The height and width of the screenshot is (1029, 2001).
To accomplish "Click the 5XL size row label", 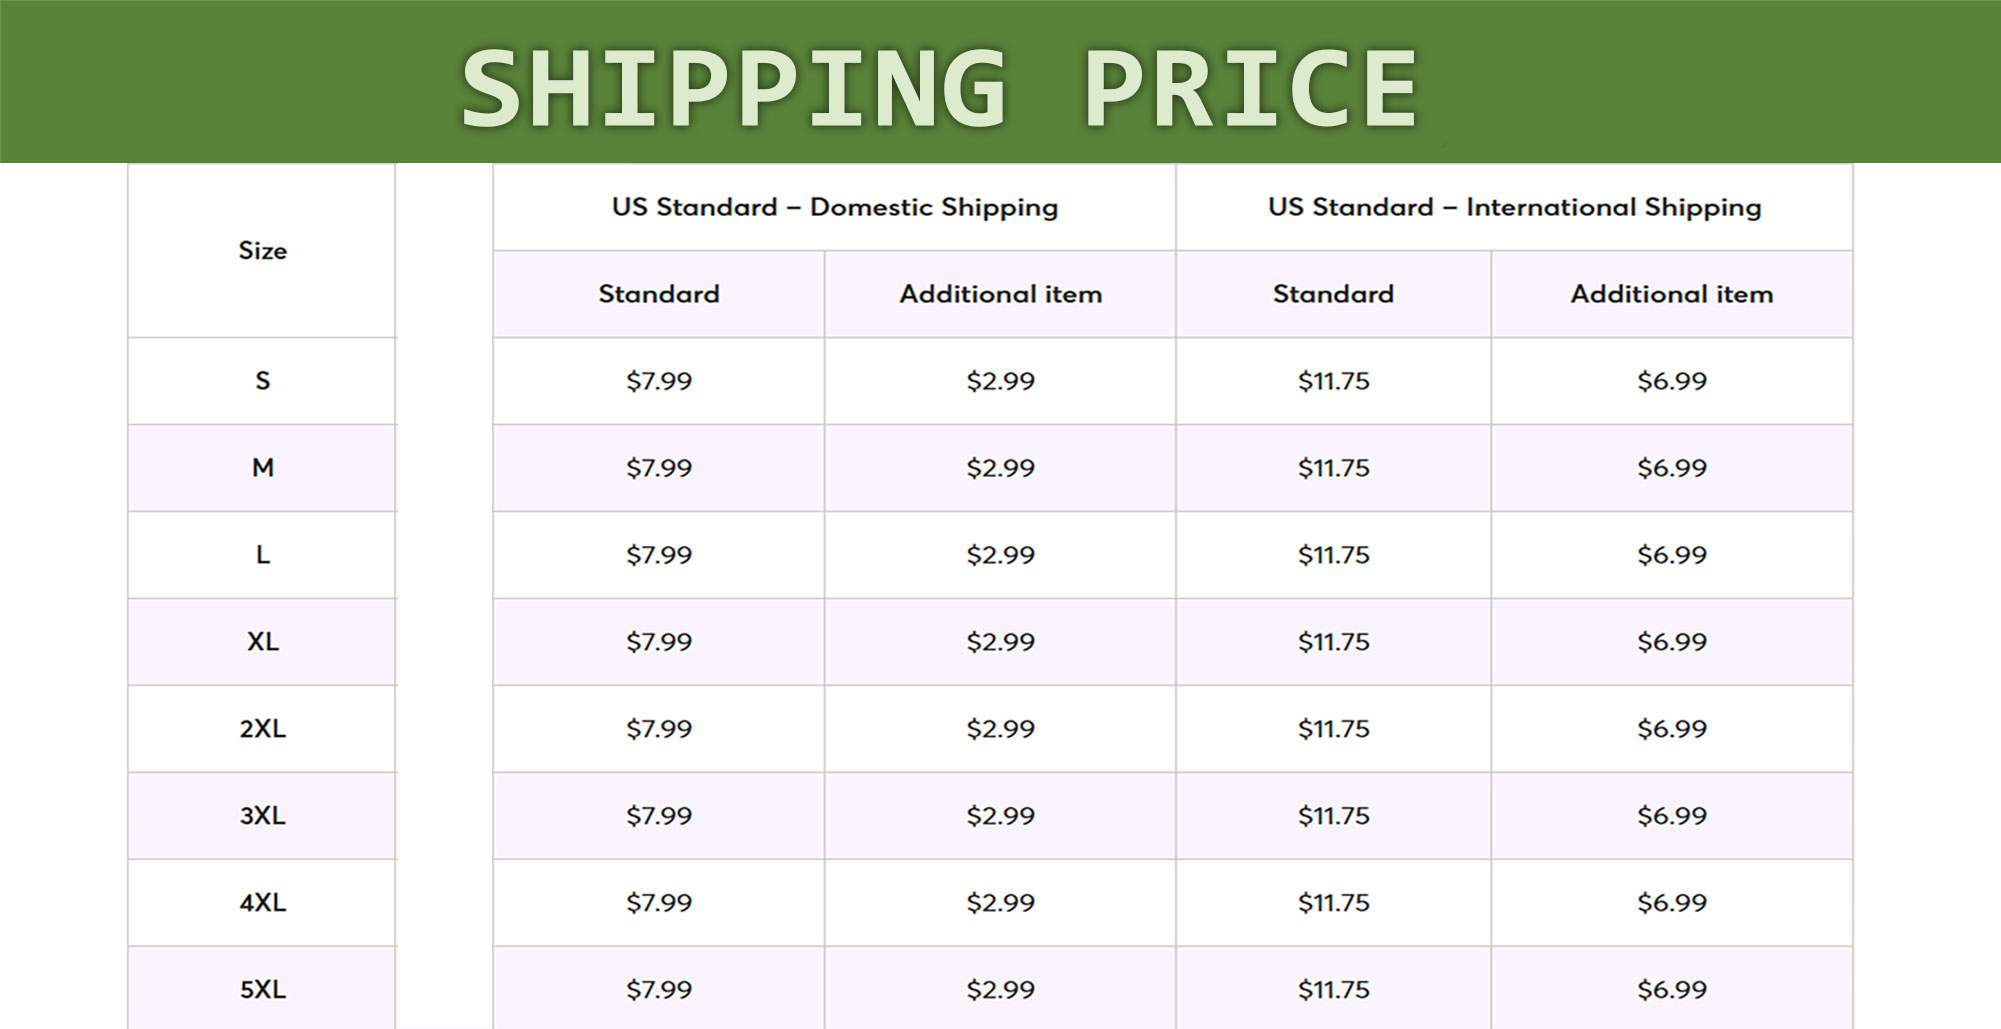I will coord(263,990).
